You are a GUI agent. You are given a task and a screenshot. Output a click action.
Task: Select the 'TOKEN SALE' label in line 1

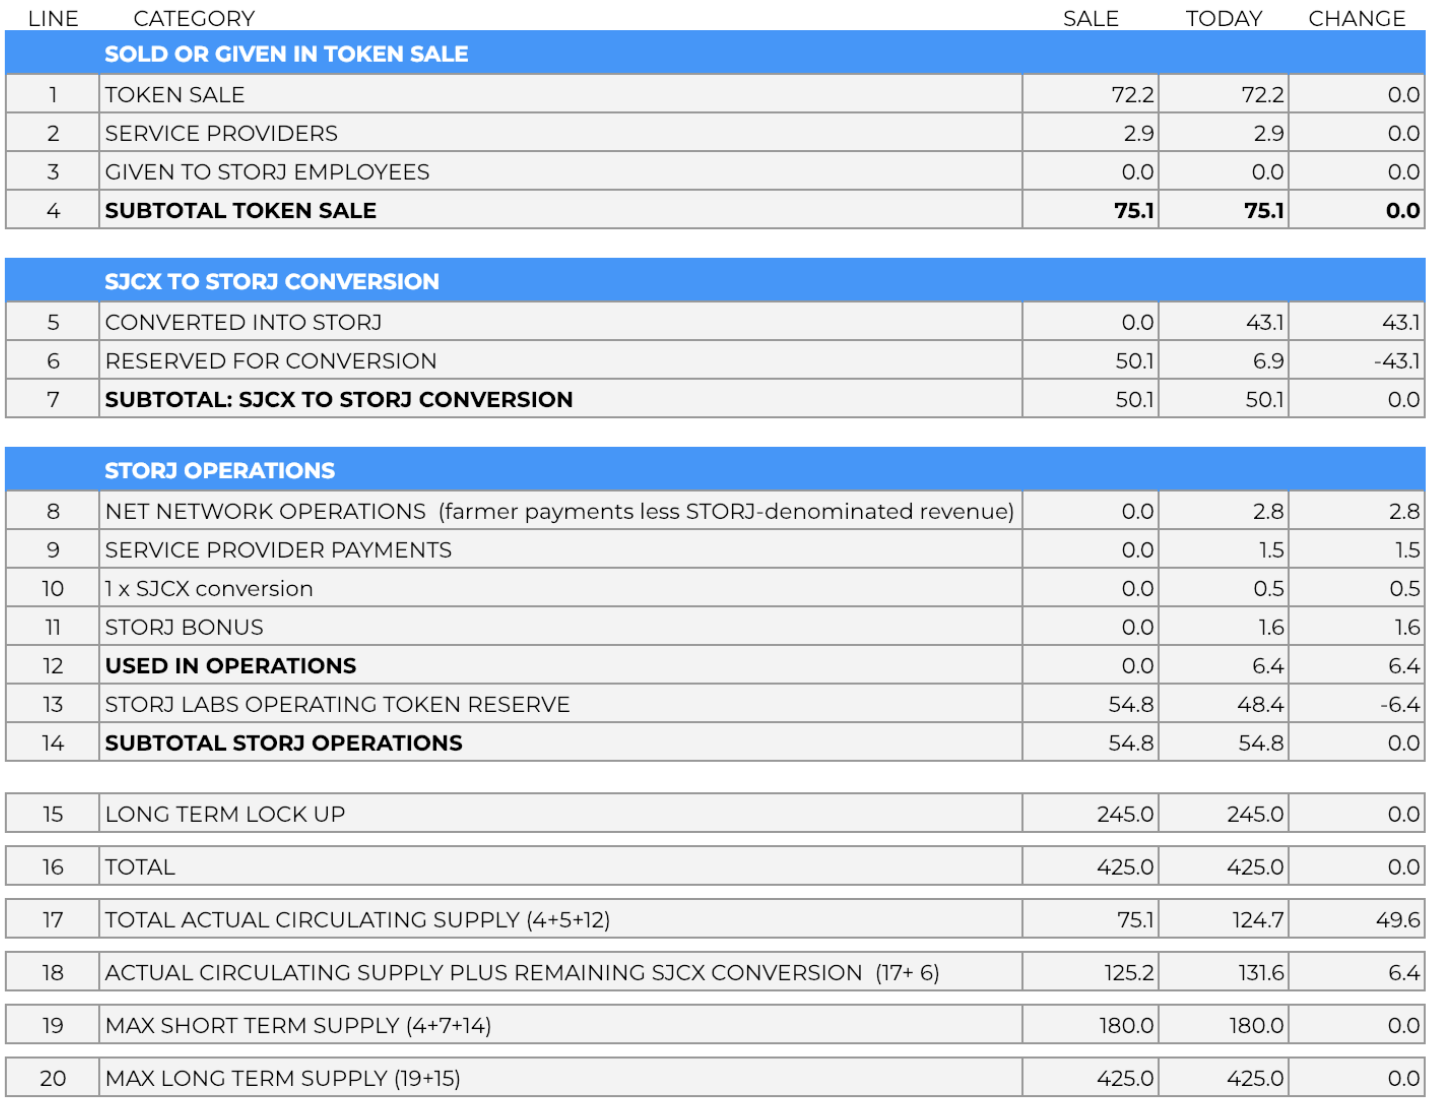(x=175, y=95)
